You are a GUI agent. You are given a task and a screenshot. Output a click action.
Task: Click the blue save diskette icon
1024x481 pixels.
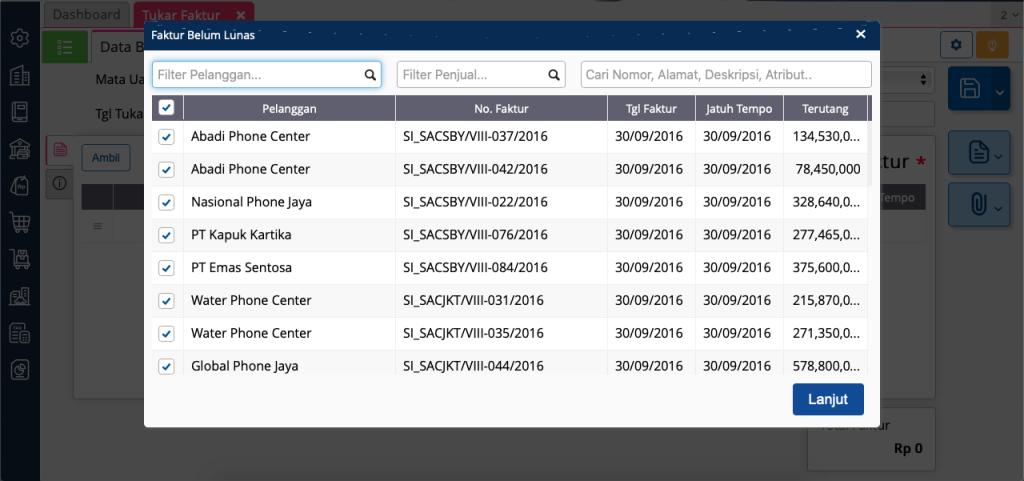969,90
